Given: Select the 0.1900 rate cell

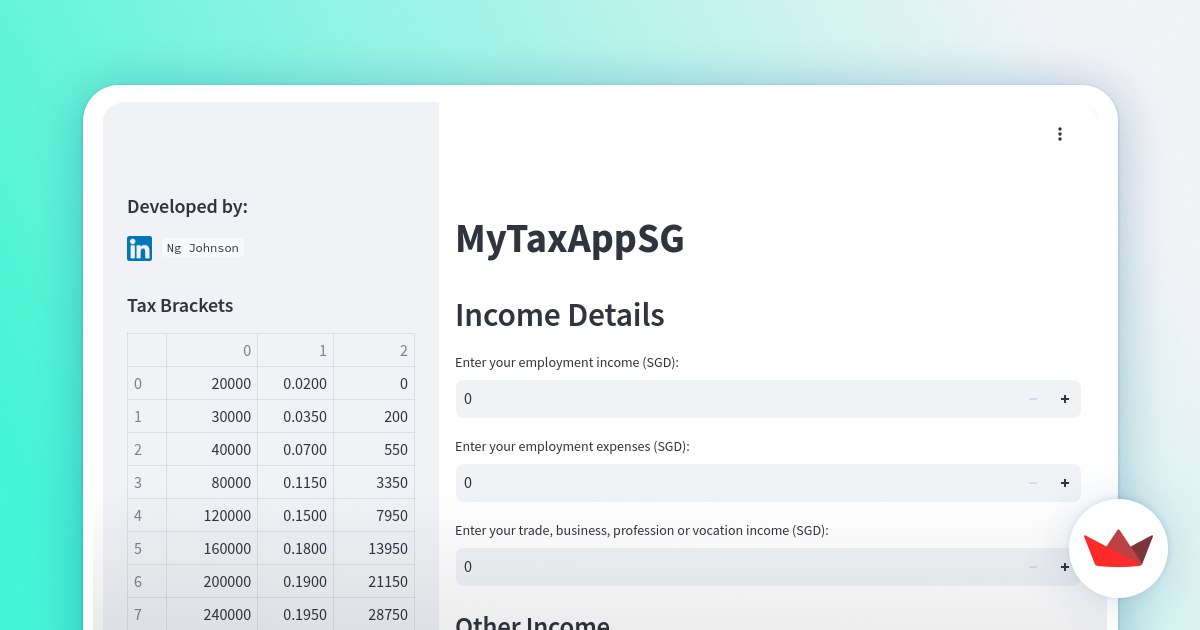Looking at the screenshot, I should 296,582.
